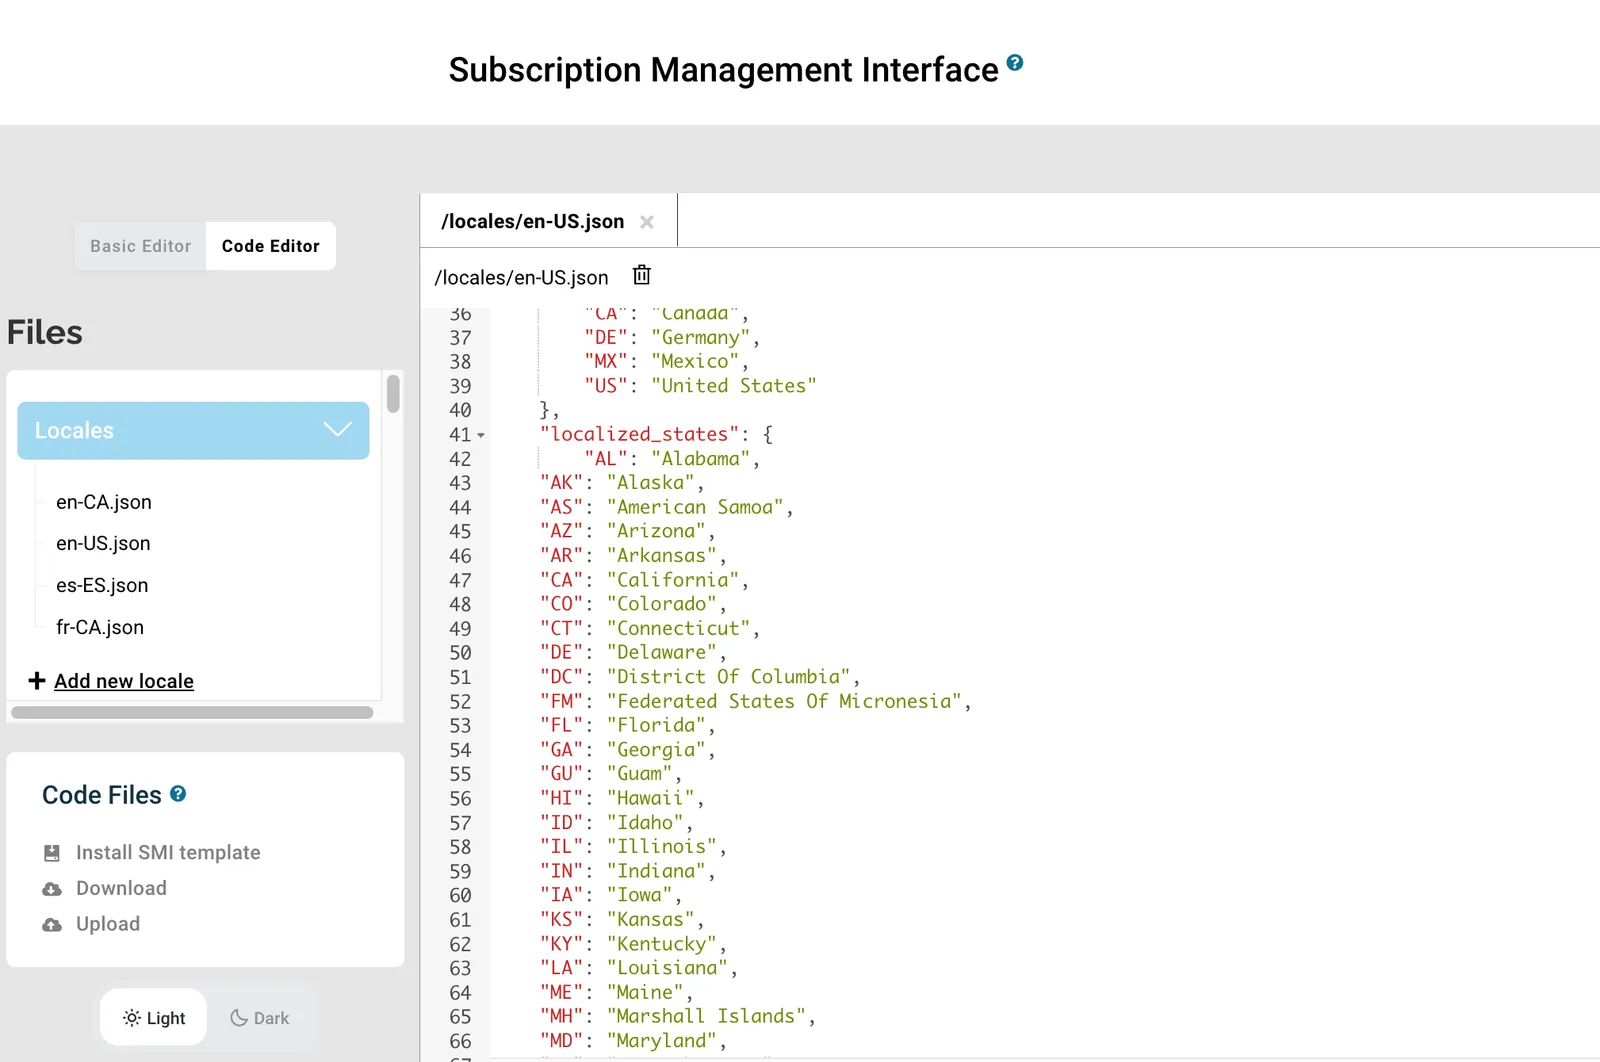Screen dimensions: 1600x1062
Task: Click the "localized_states" key
Action: (640, 434)
